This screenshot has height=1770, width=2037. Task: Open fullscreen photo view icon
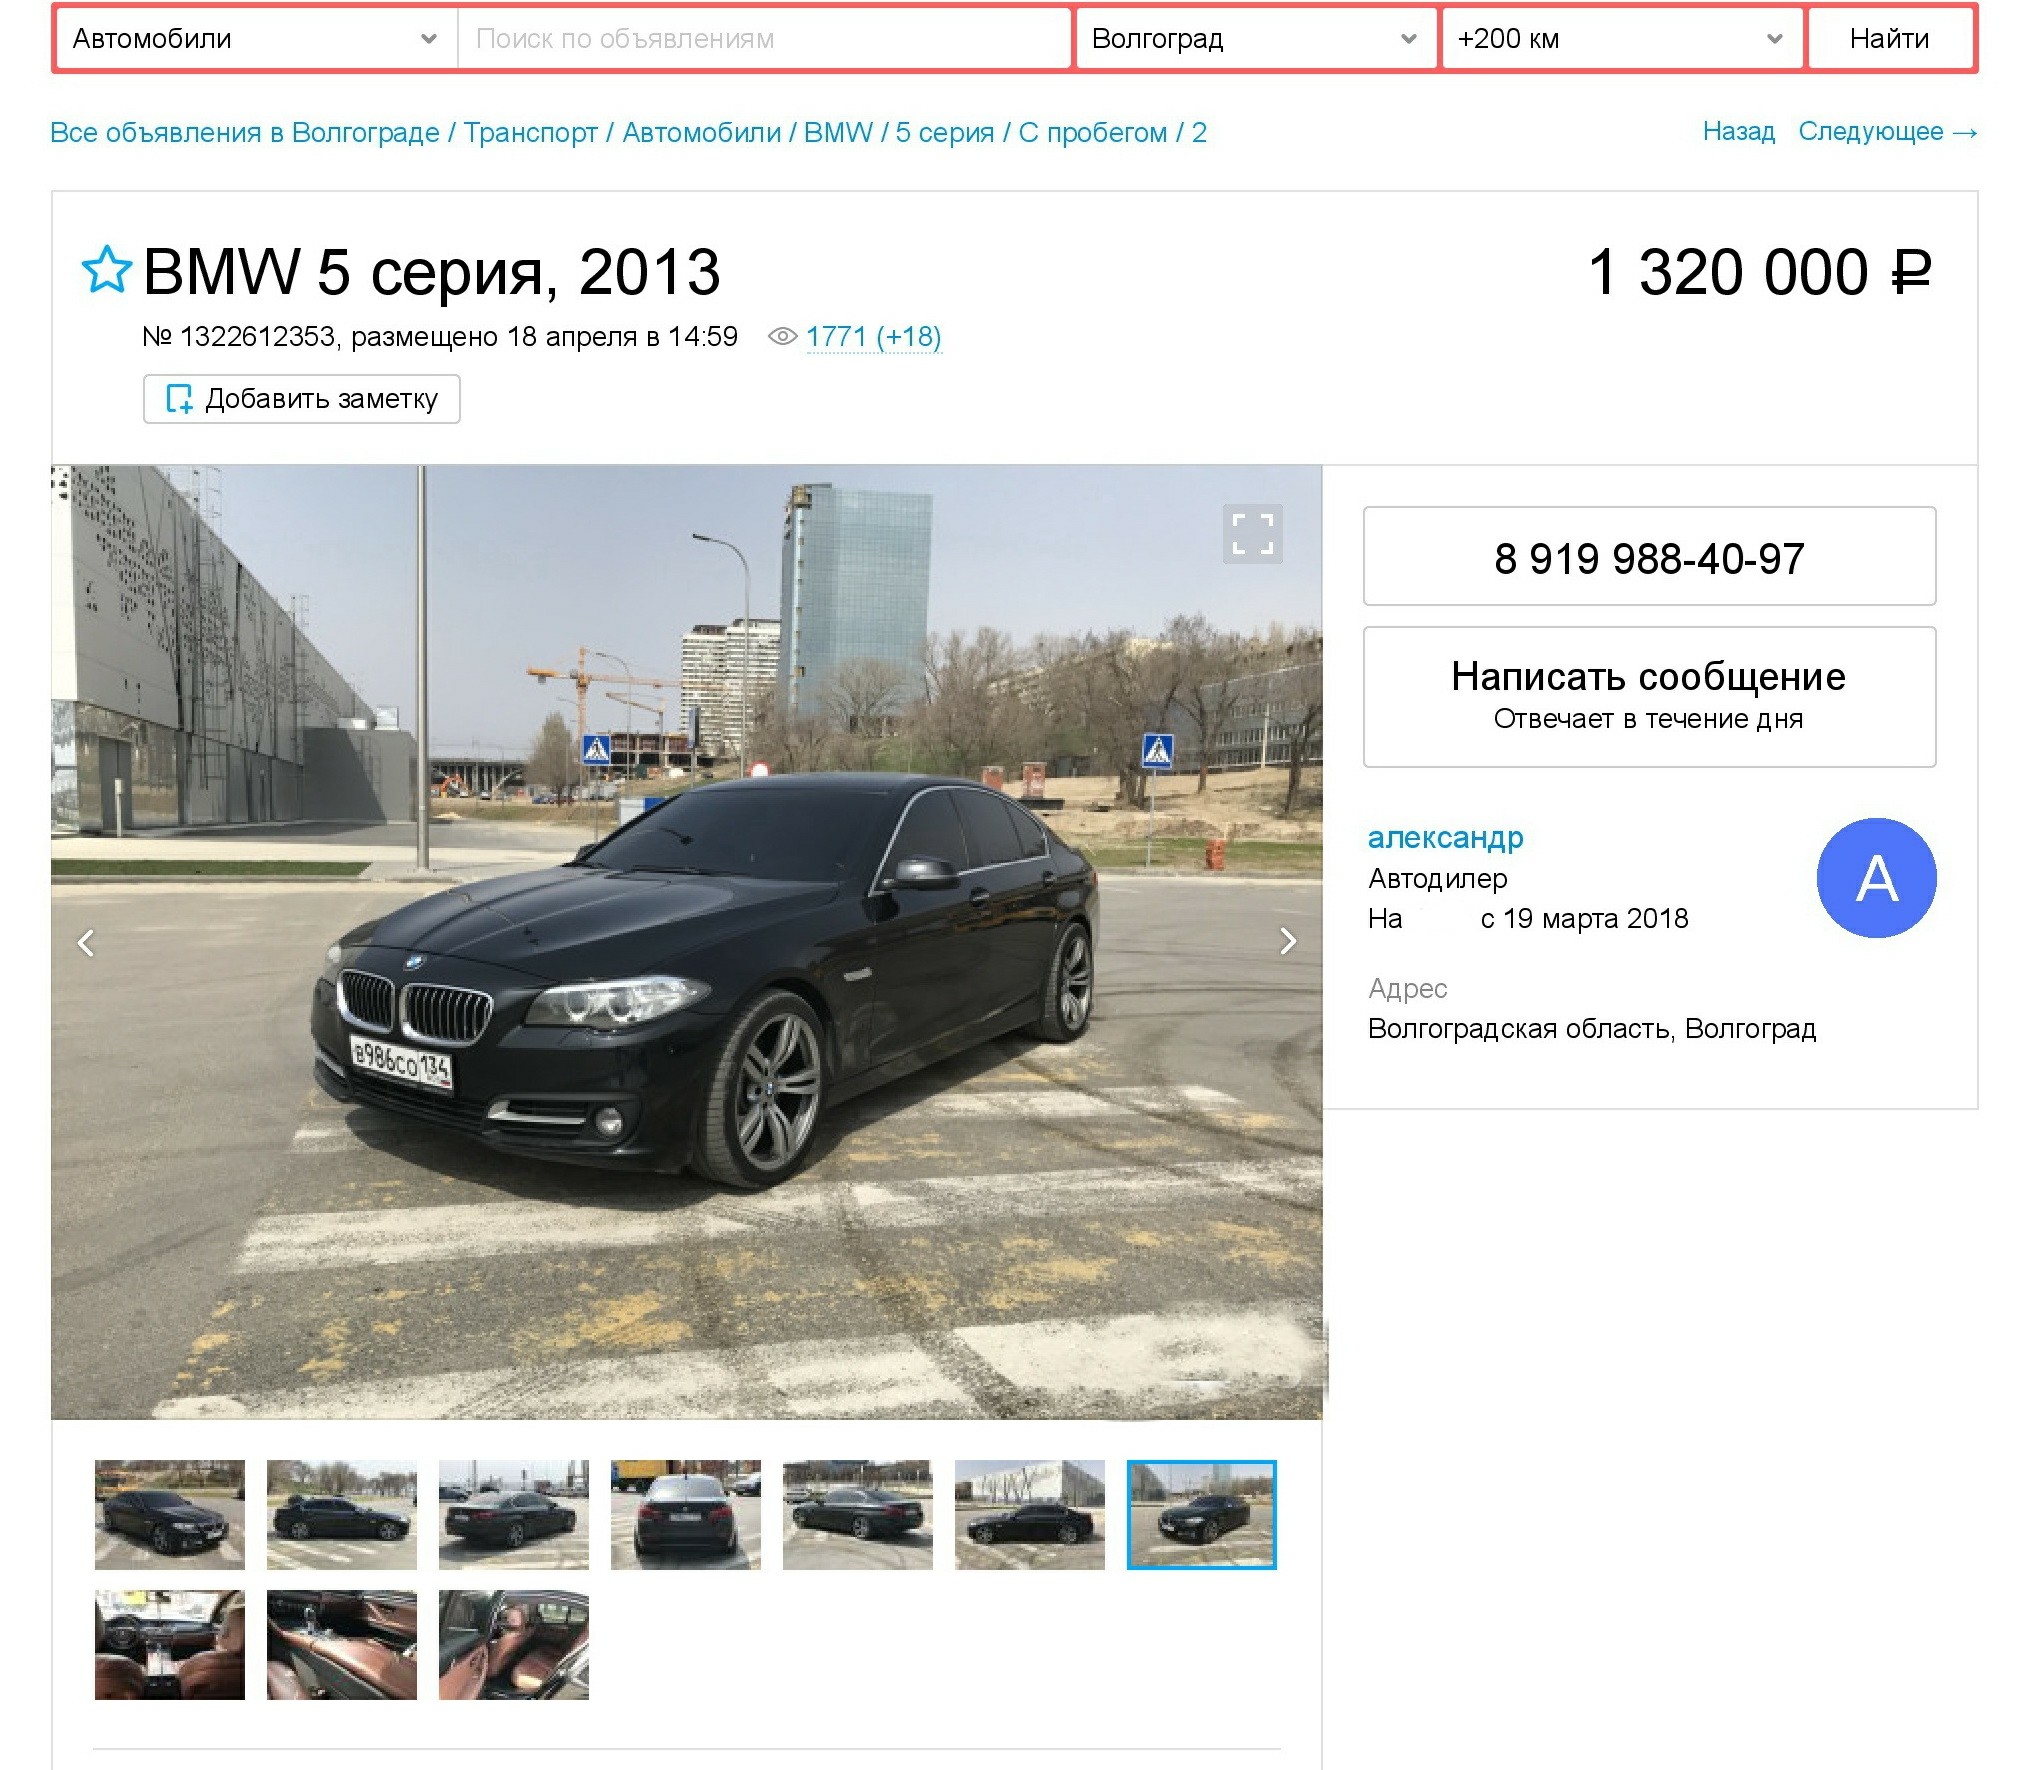pos(1252,533)
